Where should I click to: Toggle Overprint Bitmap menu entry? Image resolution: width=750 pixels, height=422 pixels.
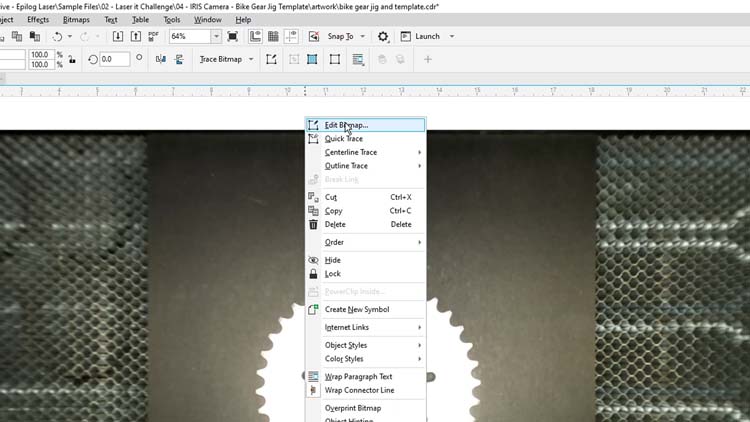(x=365, y=408)
